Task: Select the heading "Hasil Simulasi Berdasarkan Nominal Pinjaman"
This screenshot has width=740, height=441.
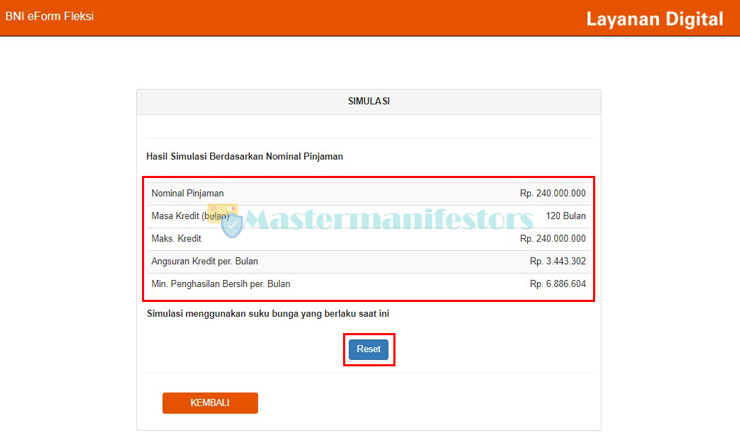Action: pos(244,156)
